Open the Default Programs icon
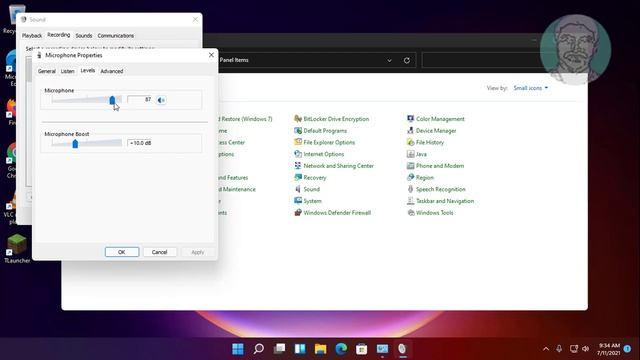The image size is (640, 360). click(x=298, y=131)
